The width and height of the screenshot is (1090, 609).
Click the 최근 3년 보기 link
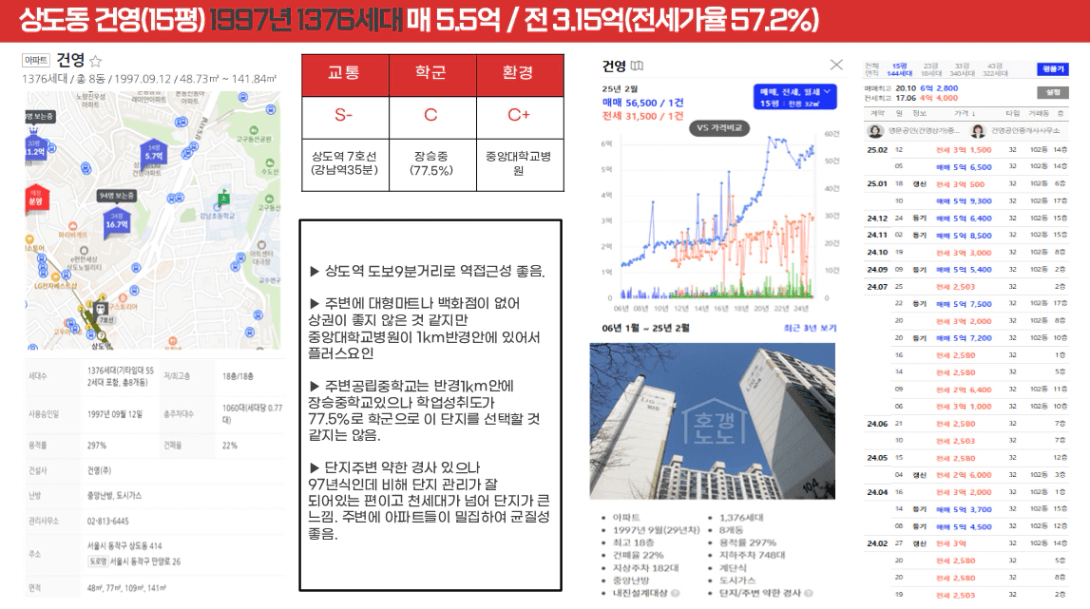(x=810, y=328)
